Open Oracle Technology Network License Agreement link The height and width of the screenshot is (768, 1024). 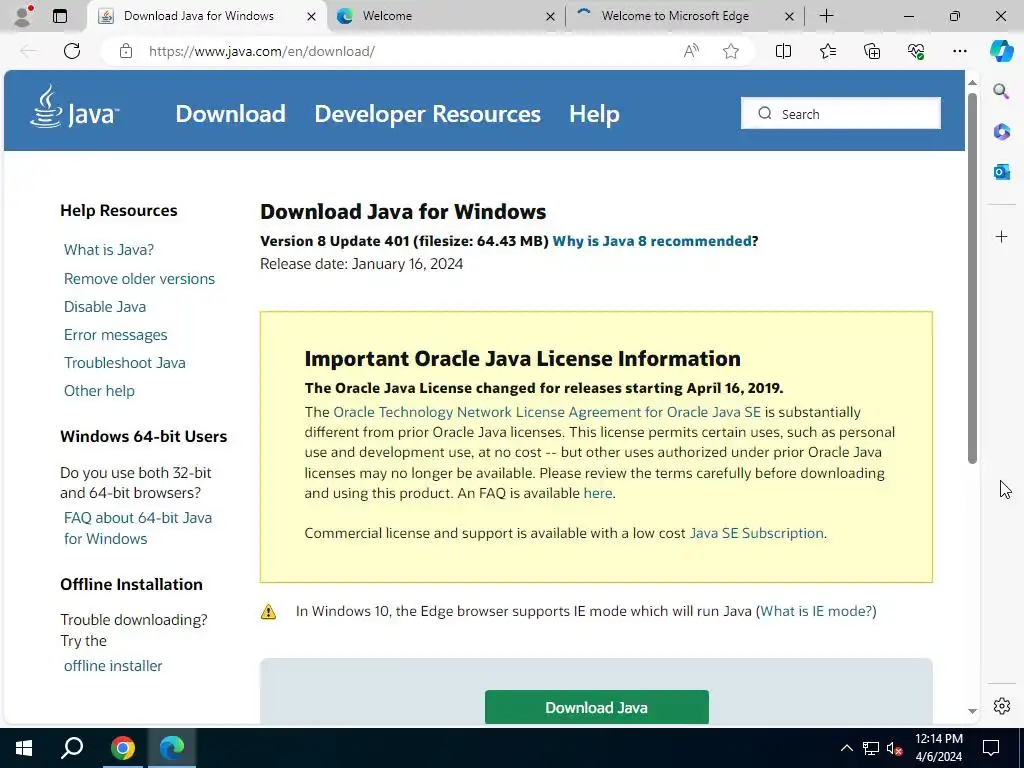click(547, 412)
